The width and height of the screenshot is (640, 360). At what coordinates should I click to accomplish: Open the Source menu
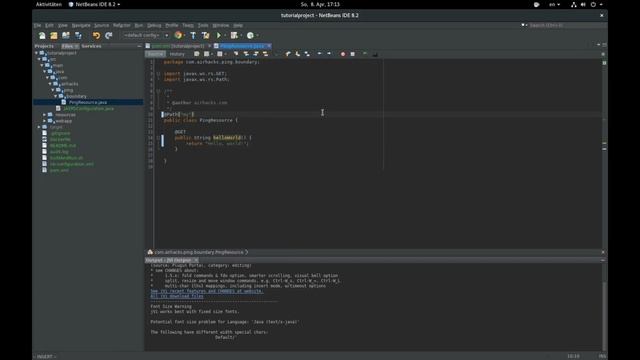(102, 25)
